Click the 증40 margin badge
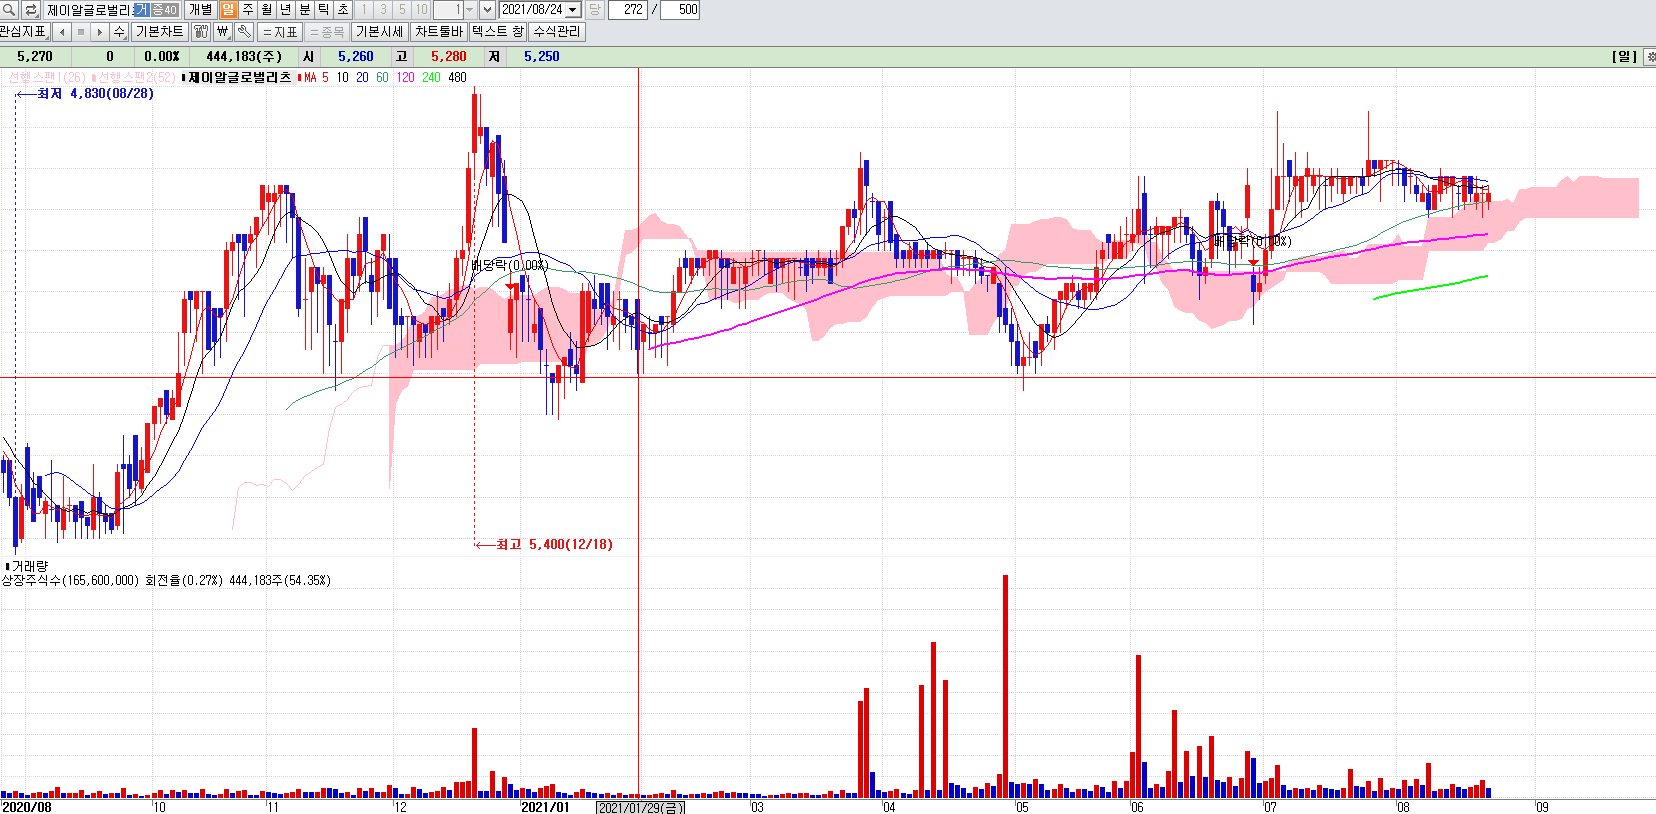Viewport: 1656px width, 814px height. pyautogui.click(x=165, y=10)
